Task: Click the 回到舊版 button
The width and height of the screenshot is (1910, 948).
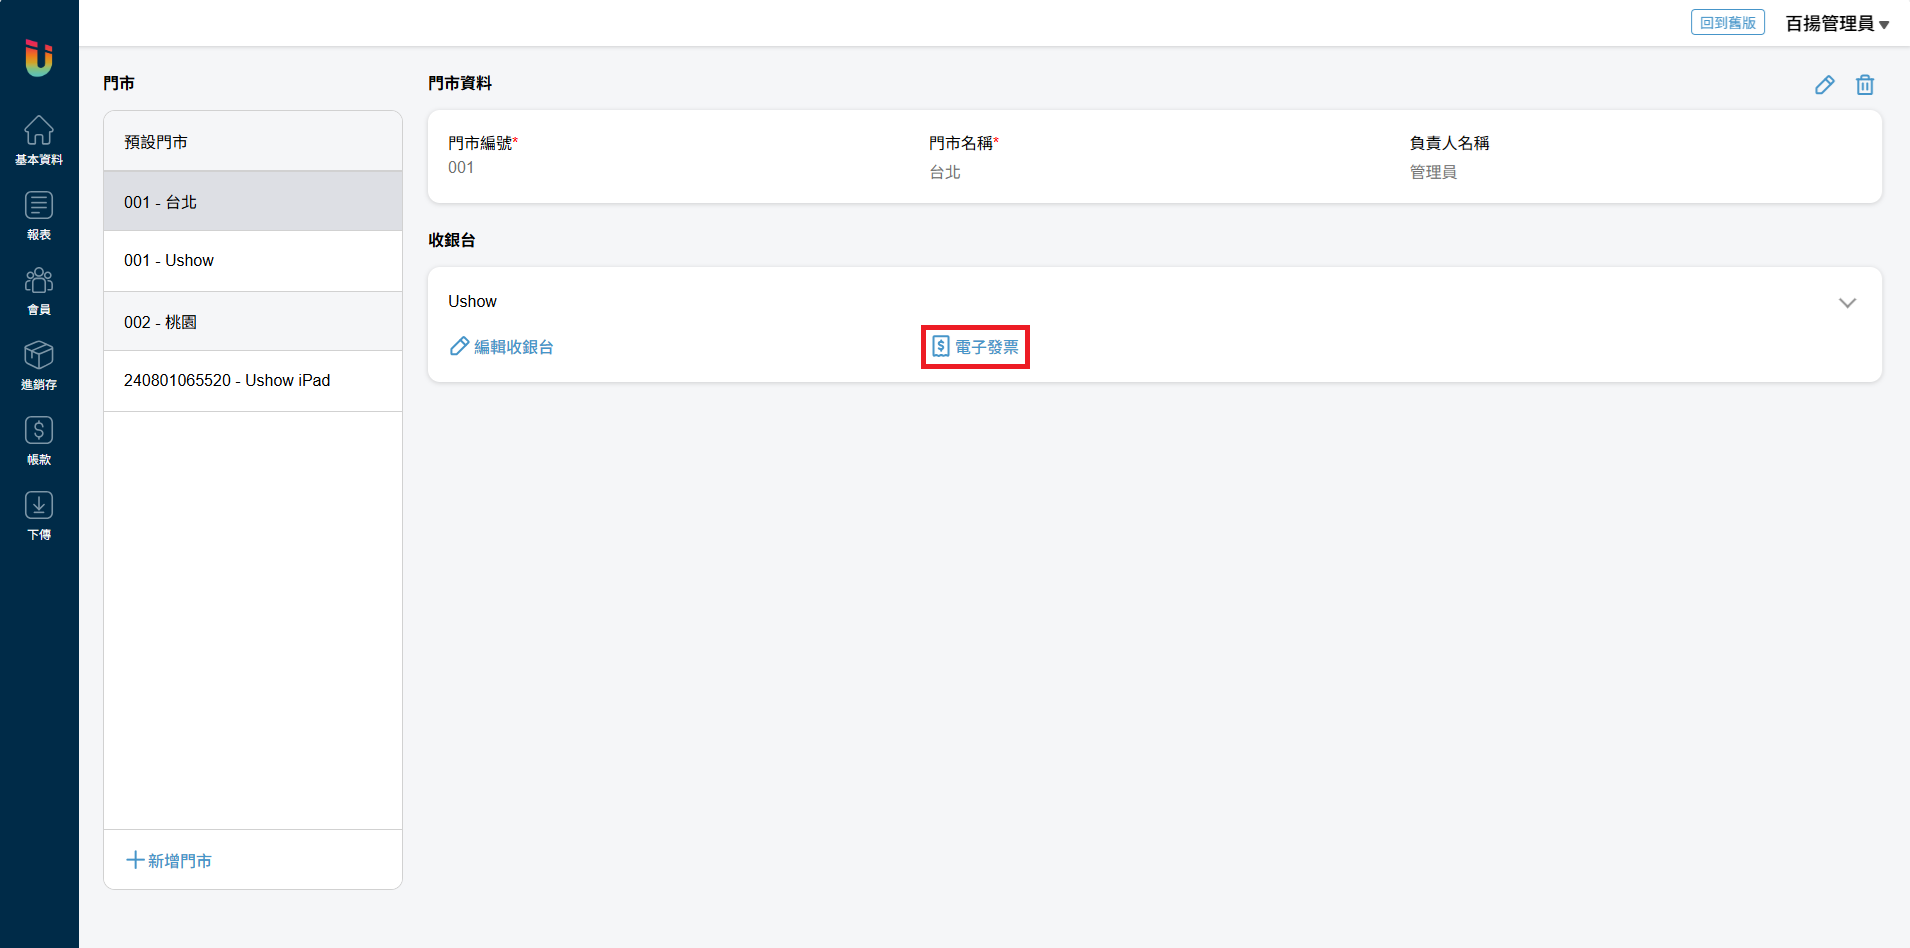Action: 1727,23
